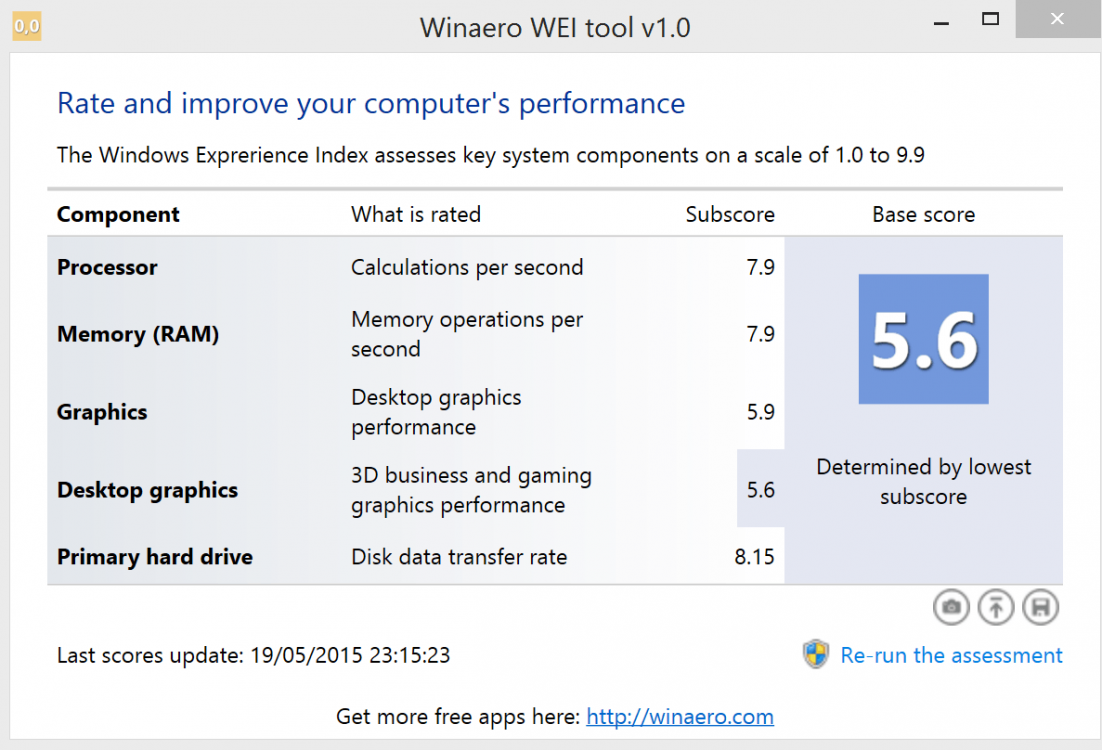Click the Memory (RAM) component label
Image resolution: width=1102 pixels, height=750 pixels.
[138, 334]
